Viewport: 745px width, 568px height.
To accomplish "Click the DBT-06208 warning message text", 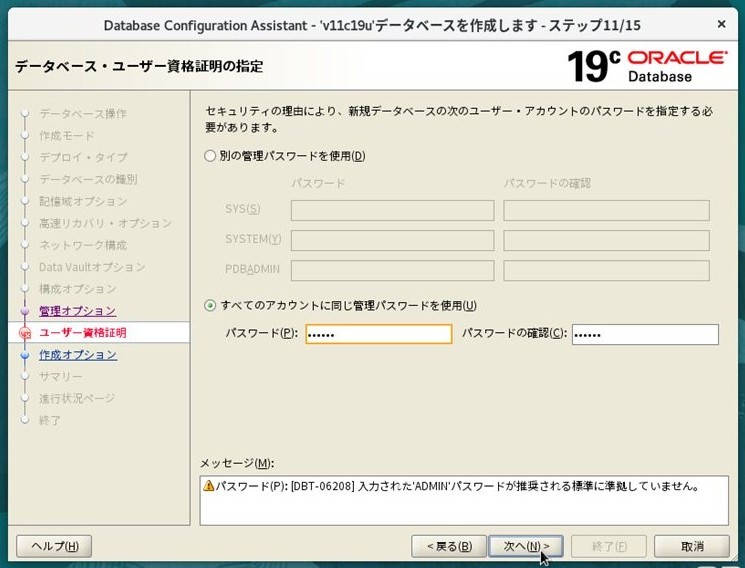I will [458, 486].
